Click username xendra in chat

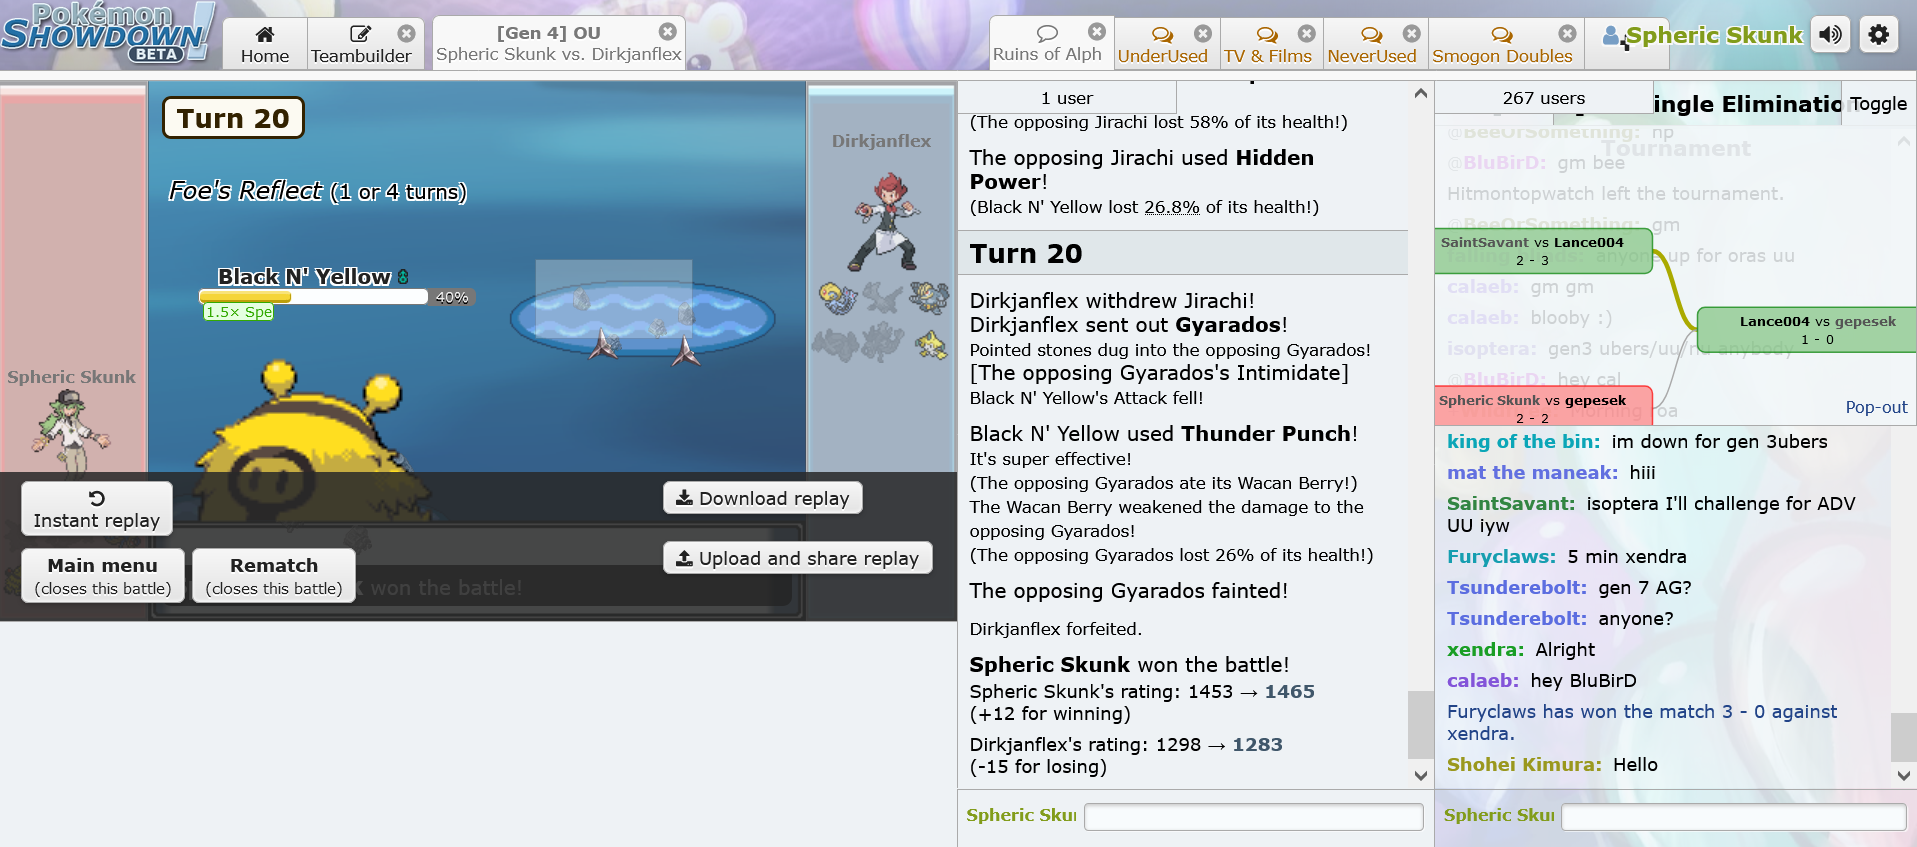tap(1485, 650)
